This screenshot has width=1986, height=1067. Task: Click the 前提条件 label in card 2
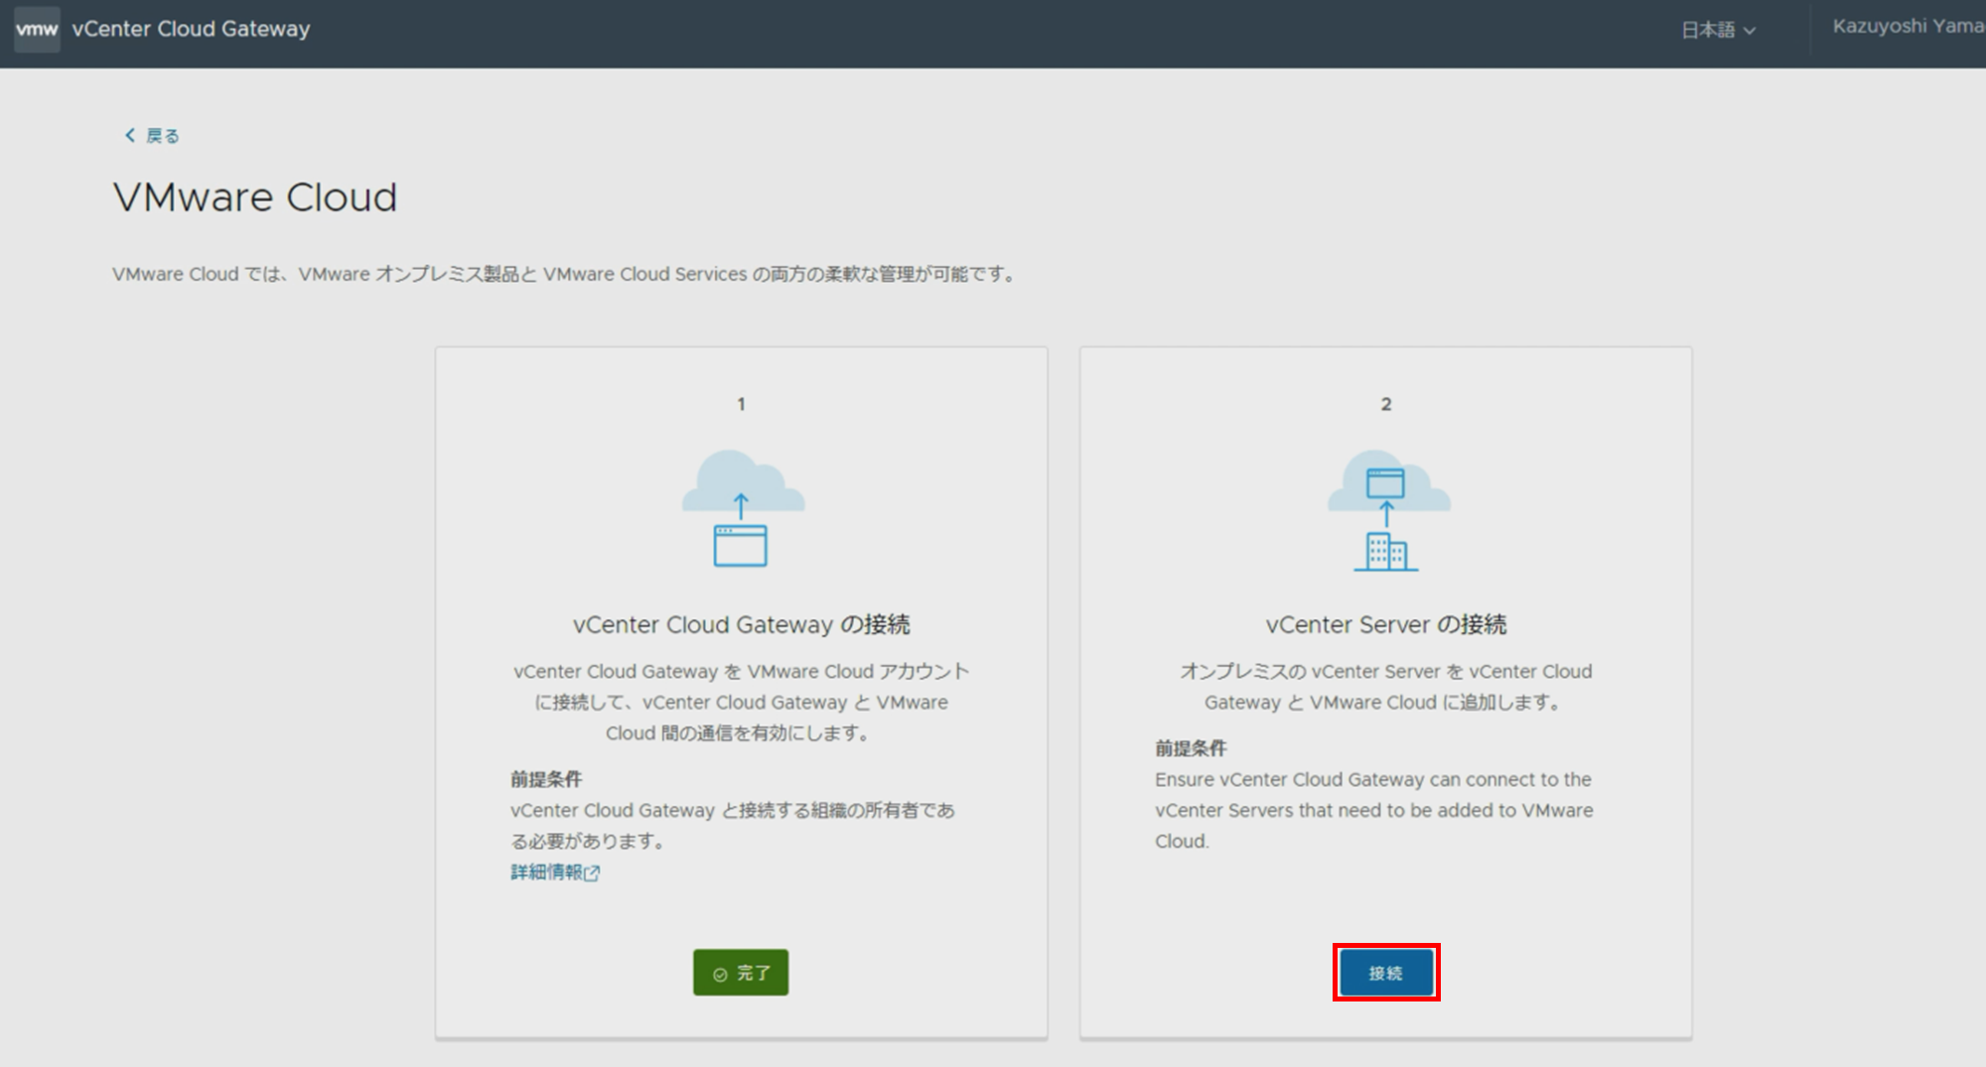point(1190,747)
